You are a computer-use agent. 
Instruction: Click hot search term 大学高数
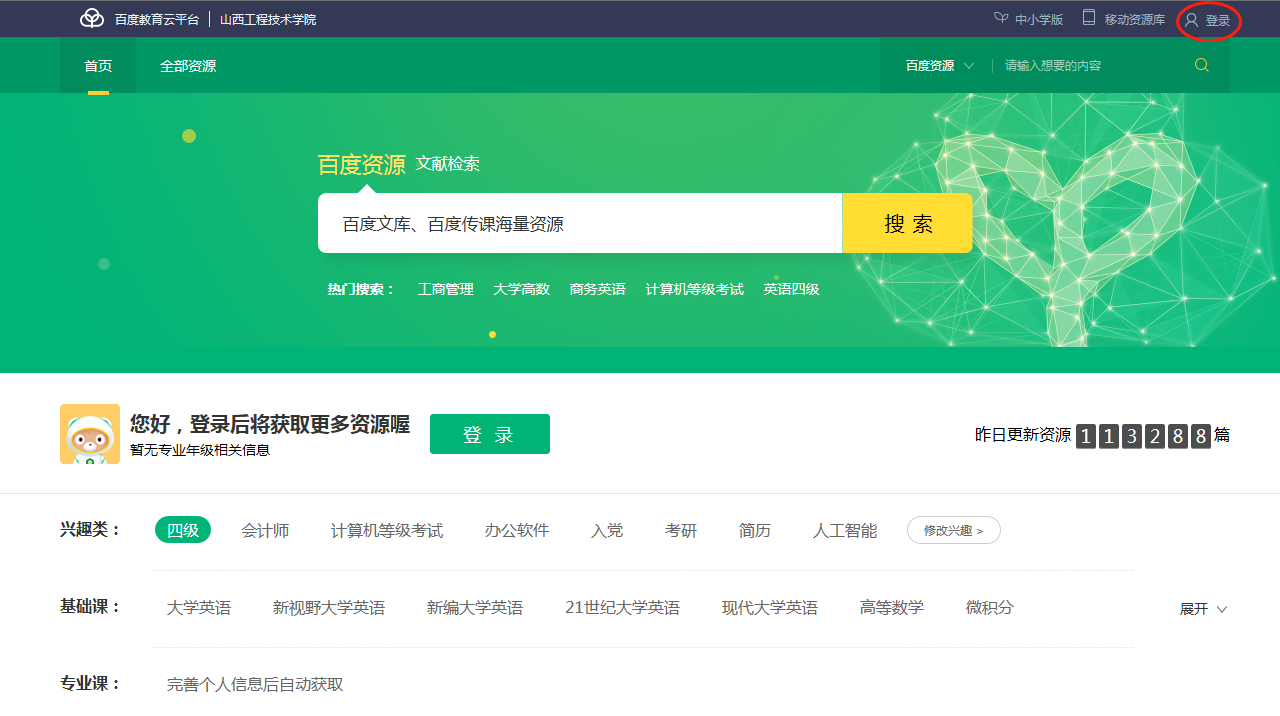[521, 289]
